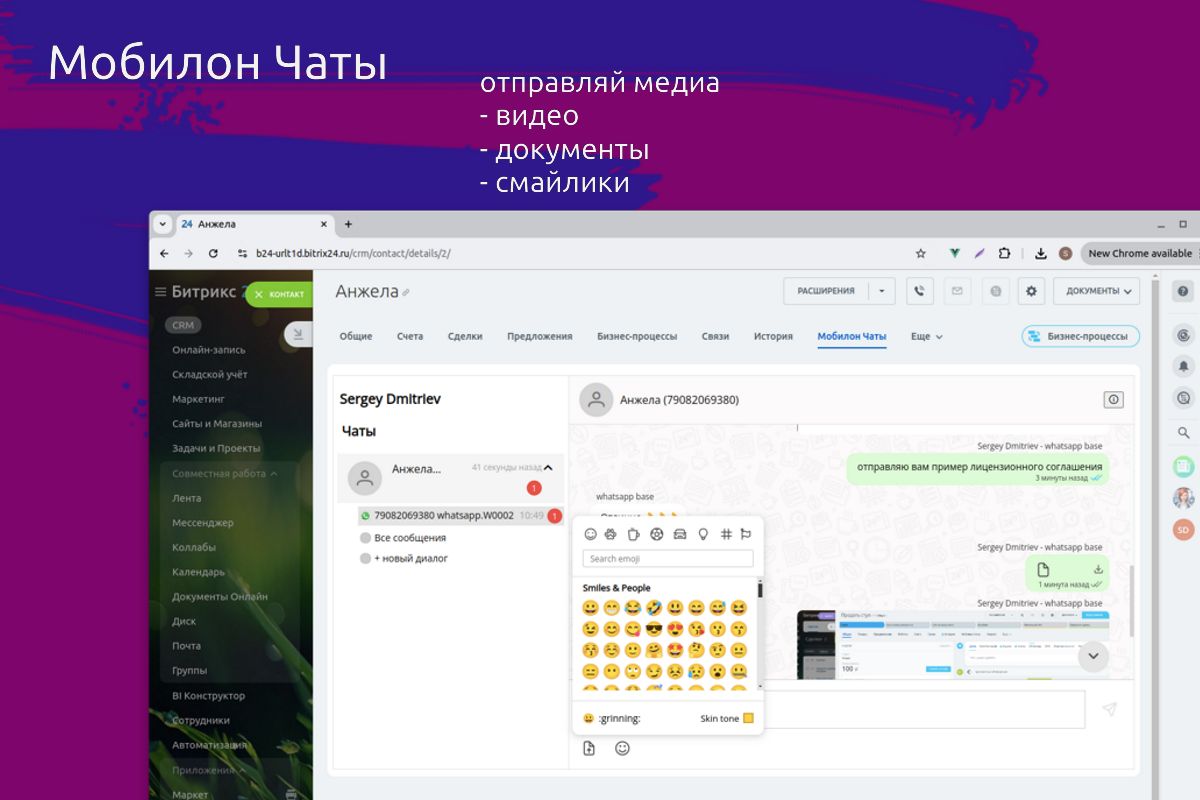Expand the Еще tabs menu

[x=927, y=337]
